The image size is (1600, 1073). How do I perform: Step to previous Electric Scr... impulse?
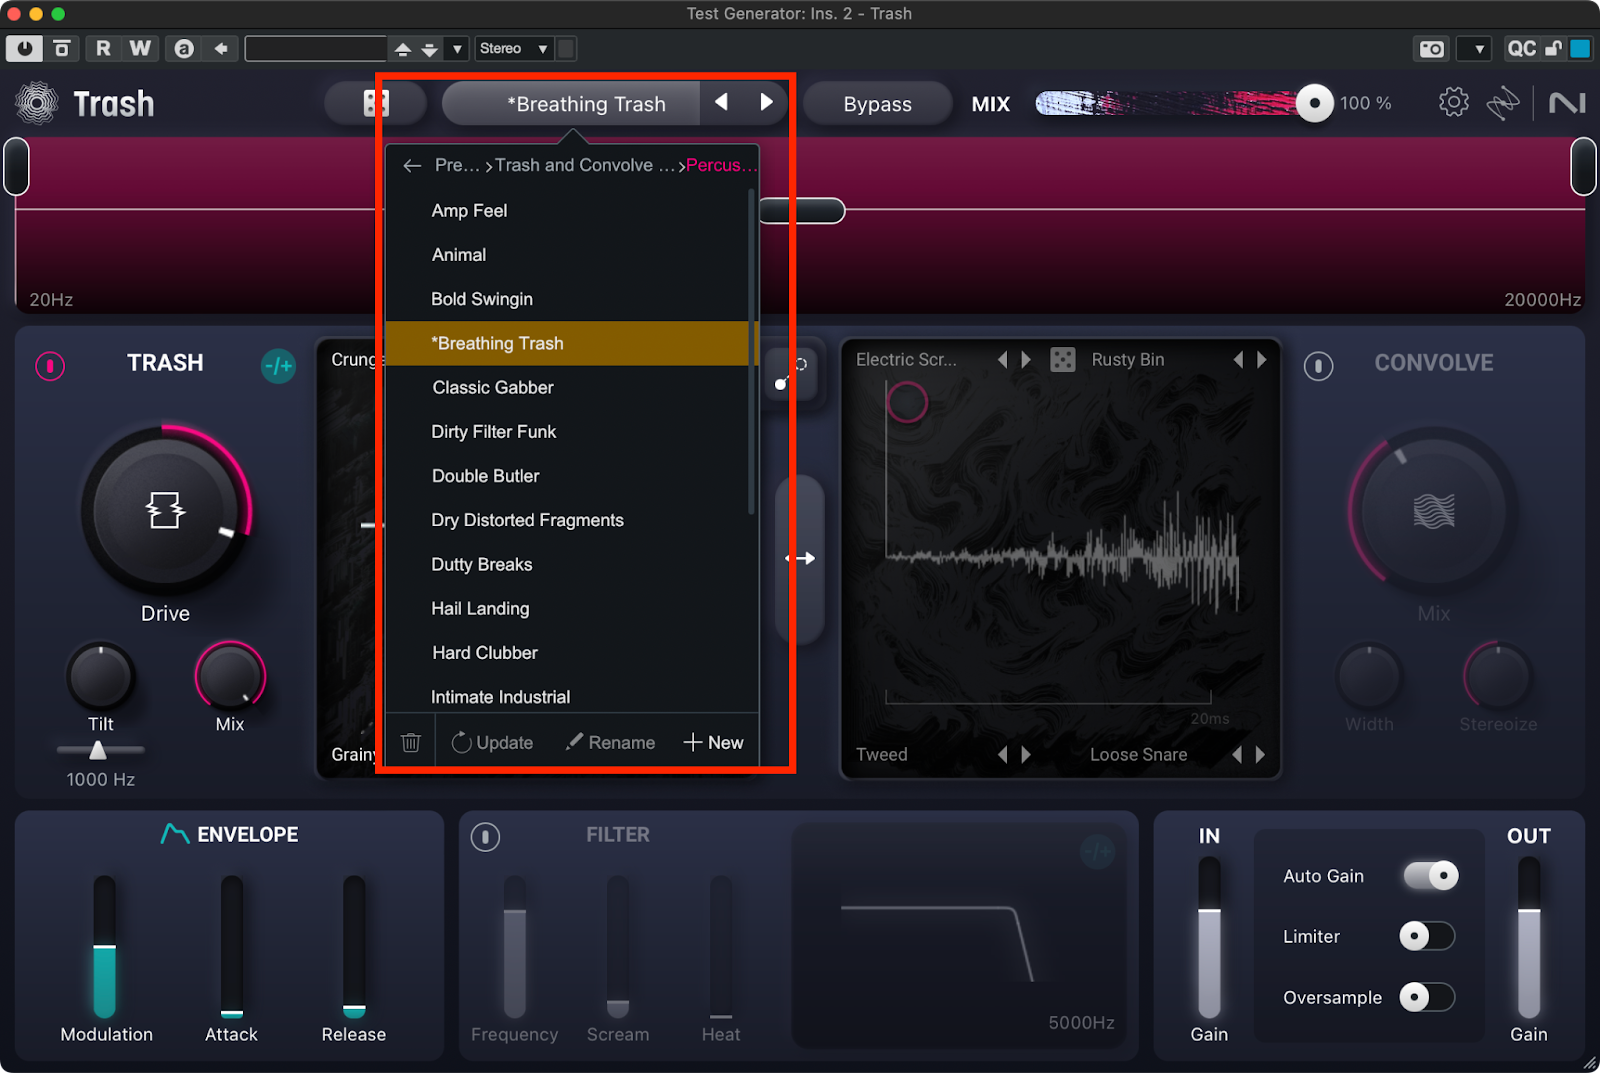click(x=1003, y=360)
